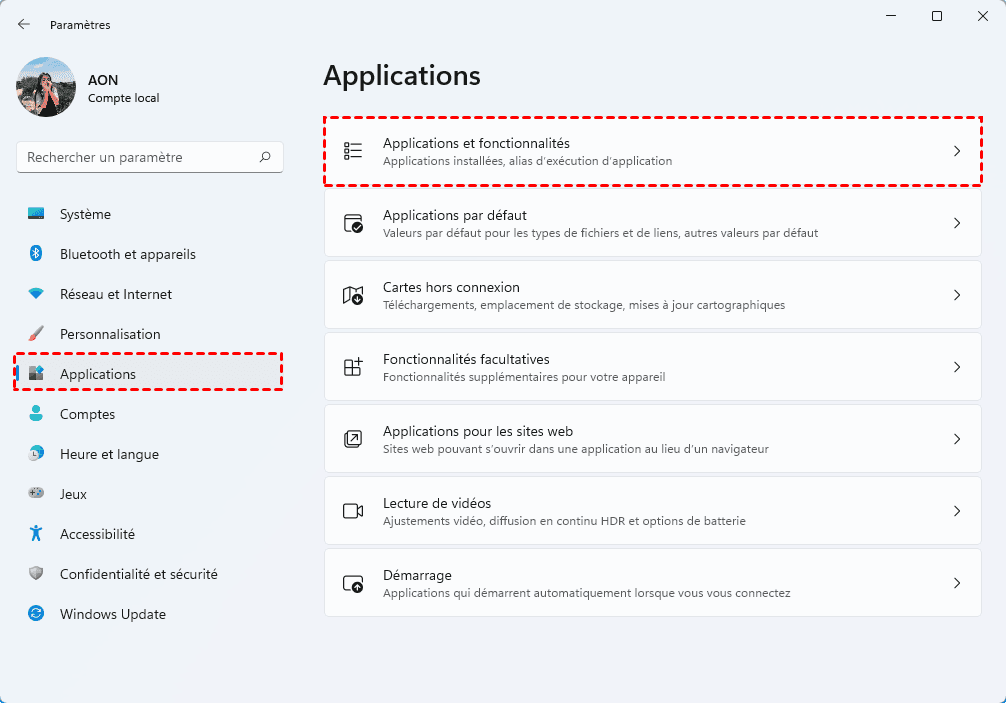Click the Confidentialité et sécurité shield icon
The image size is (1006, 703).
point(36,574)
